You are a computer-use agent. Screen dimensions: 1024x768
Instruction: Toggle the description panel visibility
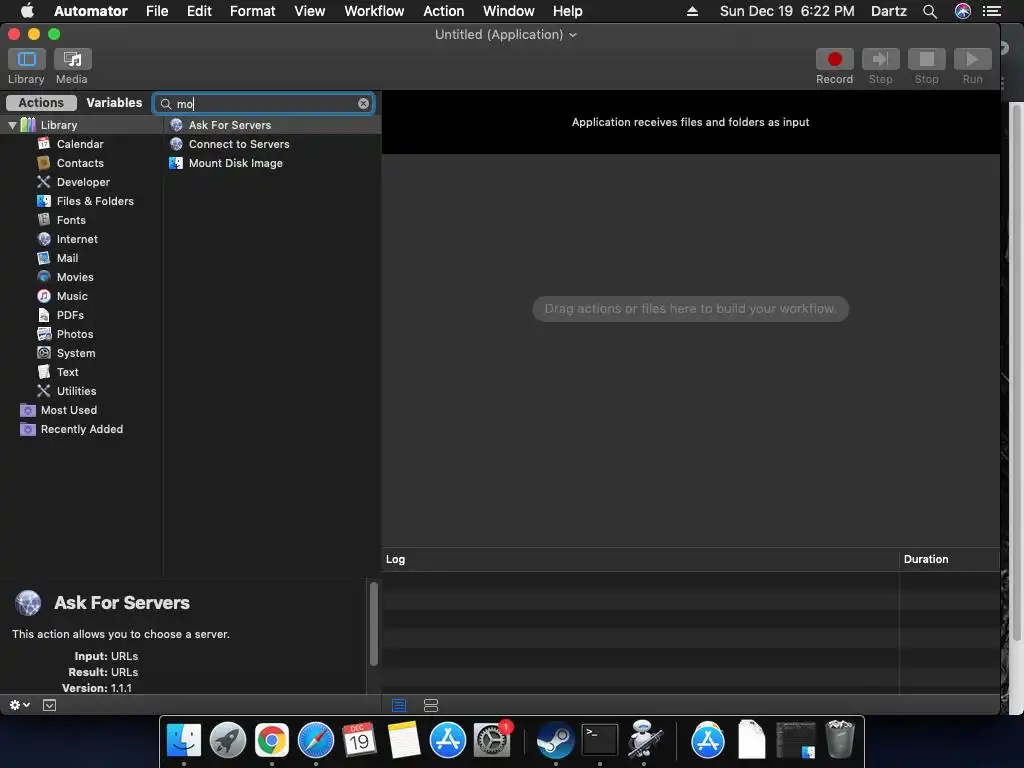click(x=49, y=705)
